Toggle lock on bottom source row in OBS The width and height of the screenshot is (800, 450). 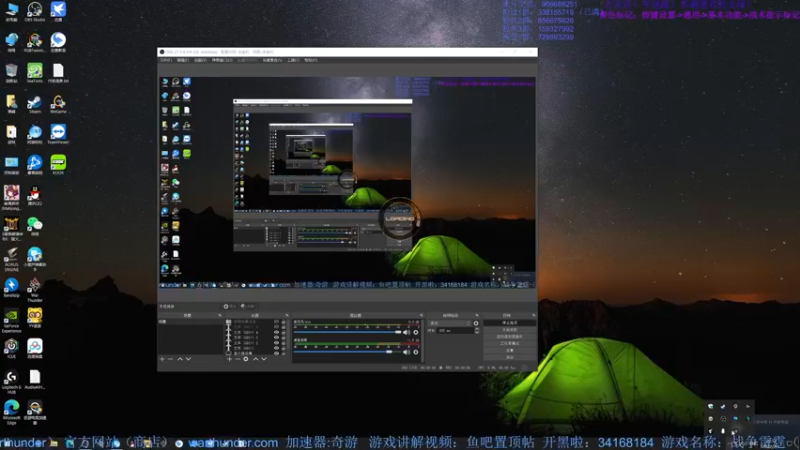(283, 353)
